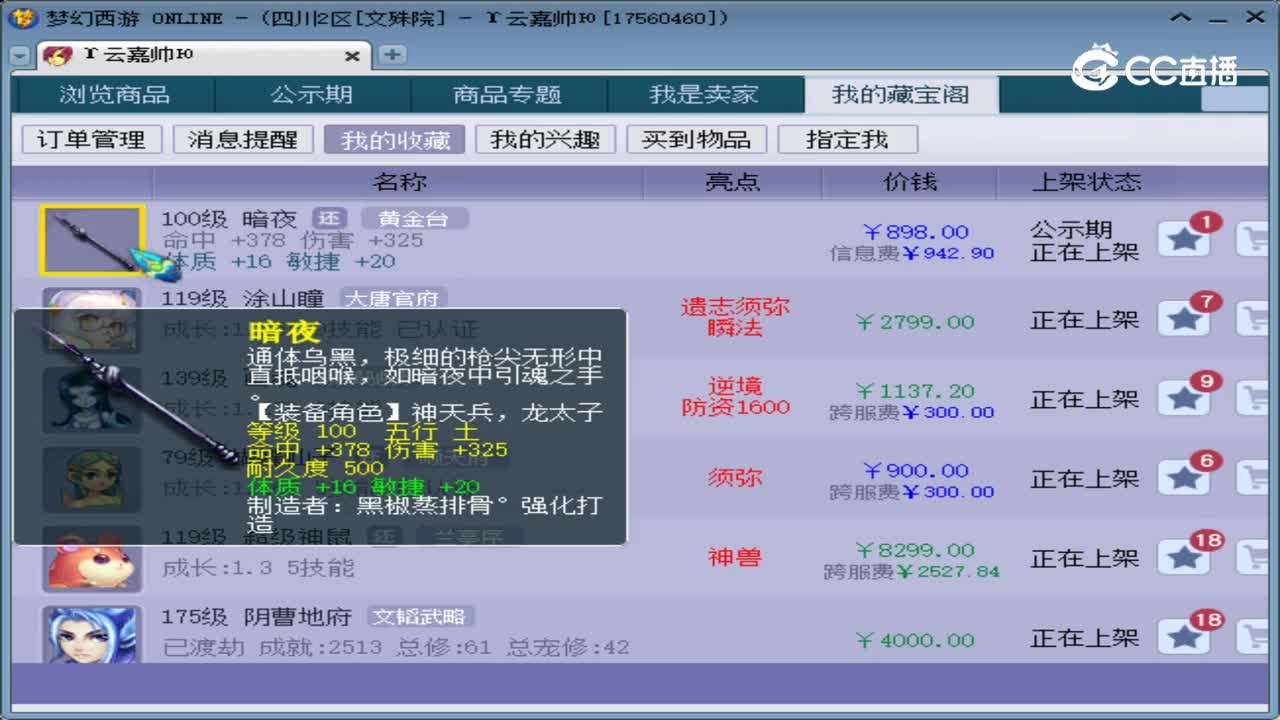The height and width of the screenshot is (720, 1280).
Task: Open the 商品专题 tab
Action: [507, 95]
